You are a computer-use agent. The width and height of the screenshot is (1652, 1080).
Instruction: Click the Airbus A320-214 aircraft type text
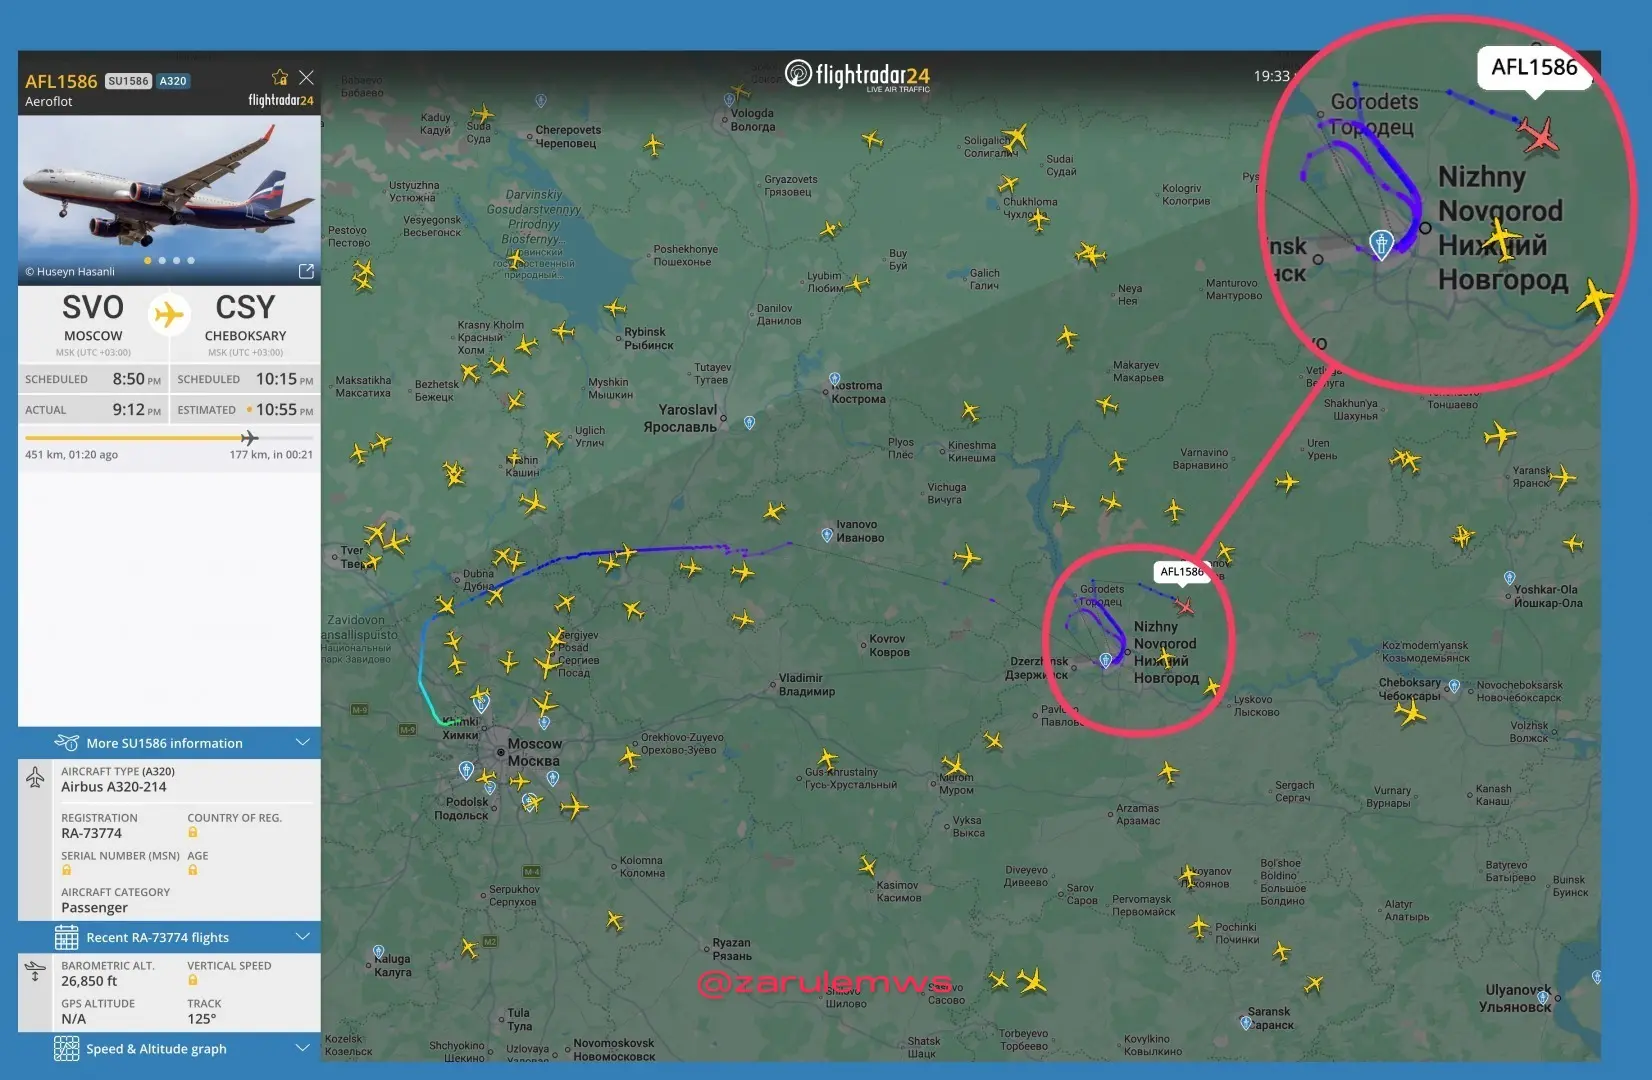[114, 787]
